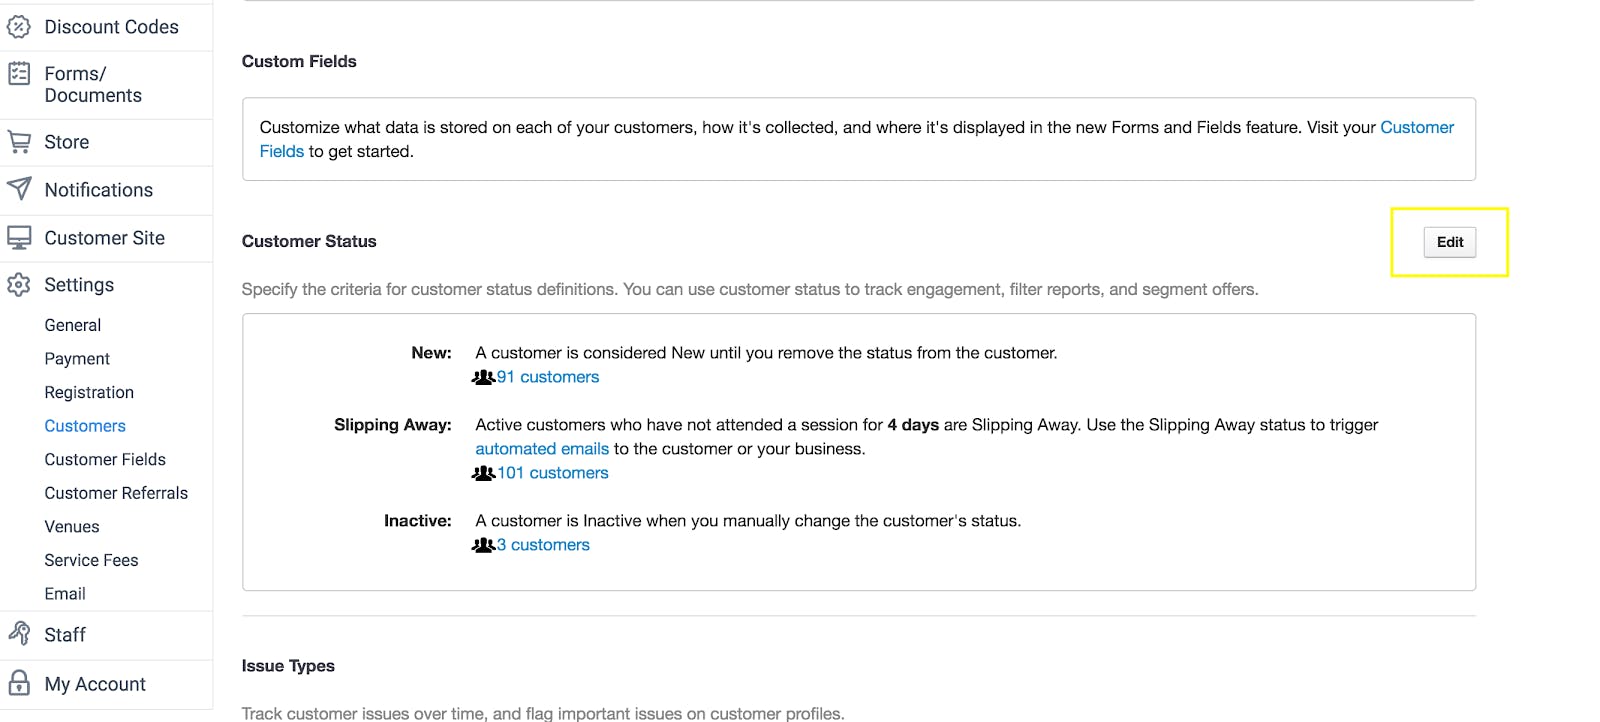Viewport: 1600px width, 722px height.
Task: View the 91 customers link
Action: tap(548, 377)
